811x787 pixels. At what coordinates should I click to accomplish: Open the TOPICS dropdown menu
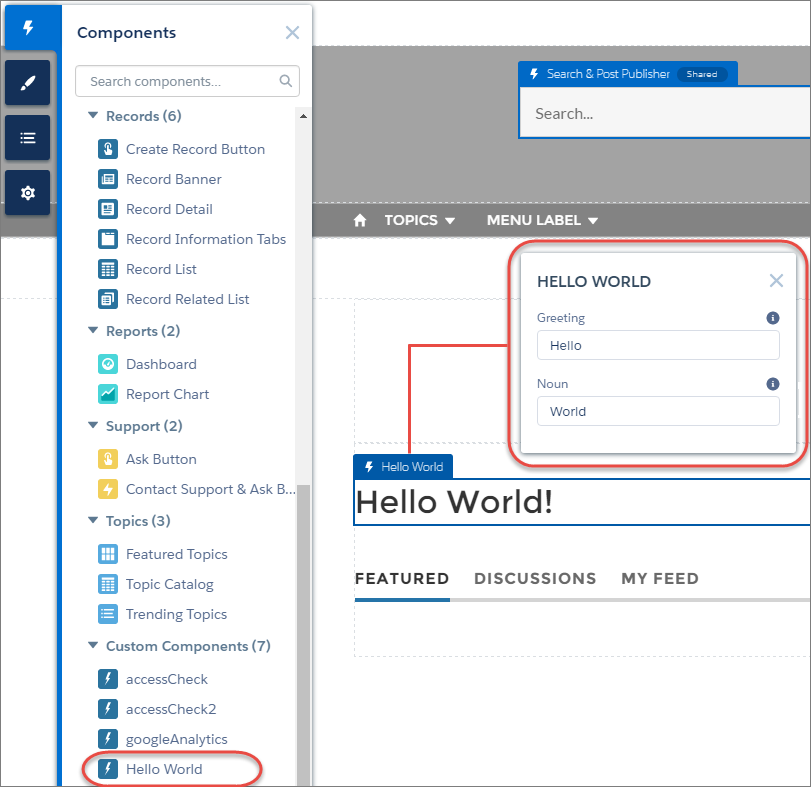420,220
